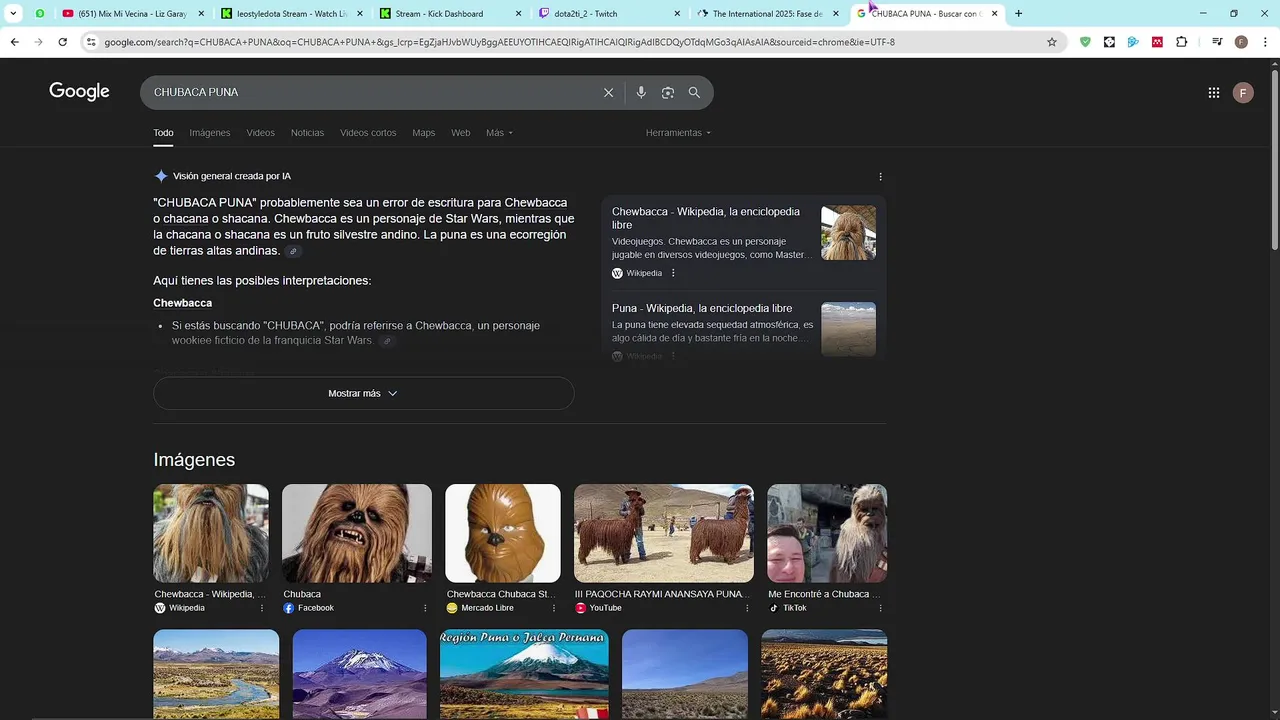This screenshot has width=1280, height=720.
Task: Switch to 'The International 2025' tab
Action: 765,14
